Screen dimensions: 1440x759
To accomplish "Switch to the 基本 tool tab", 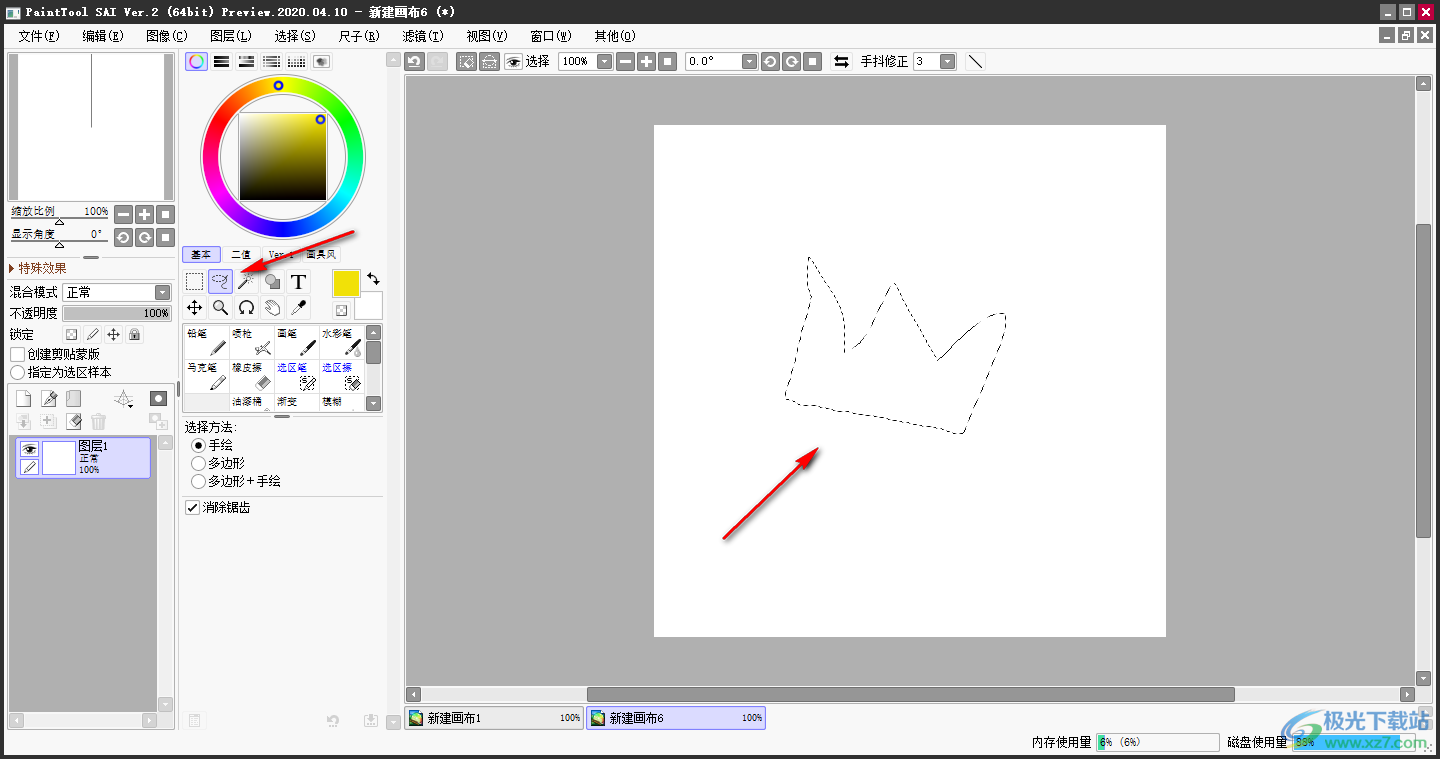I will [x=201, y=254].
